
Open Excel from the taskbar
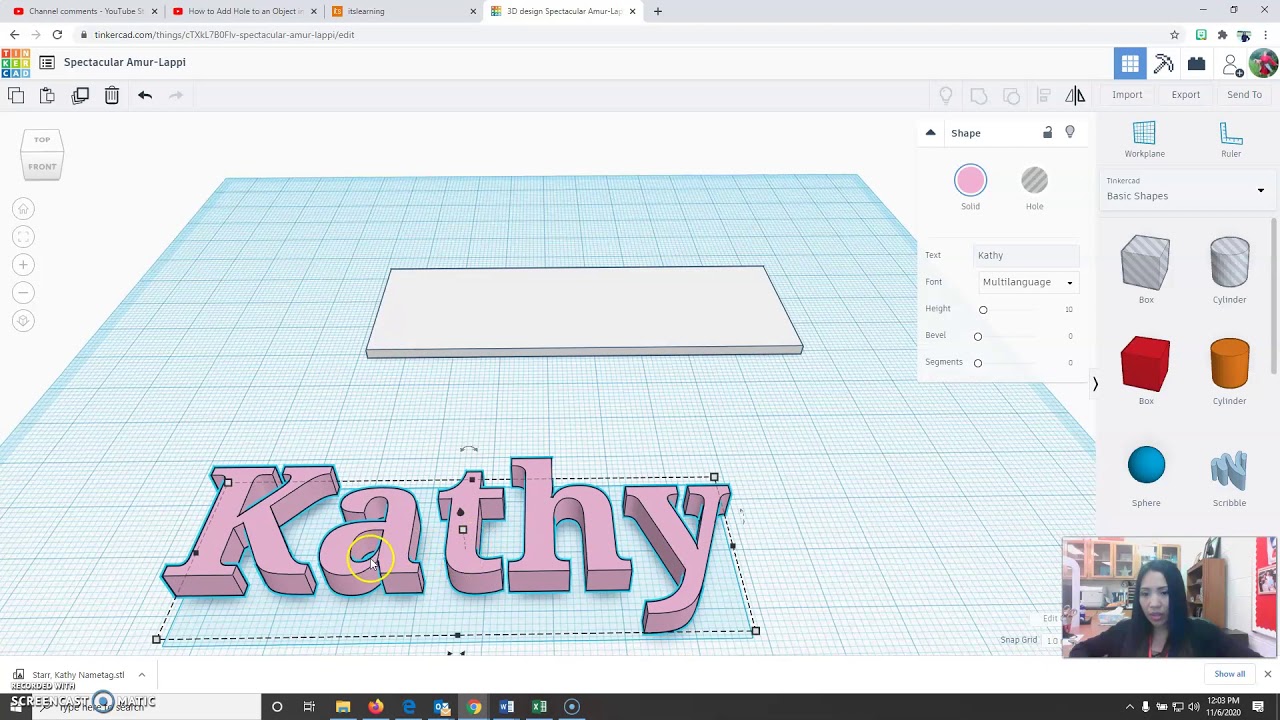pyautogui.click(x=540, y=707)
